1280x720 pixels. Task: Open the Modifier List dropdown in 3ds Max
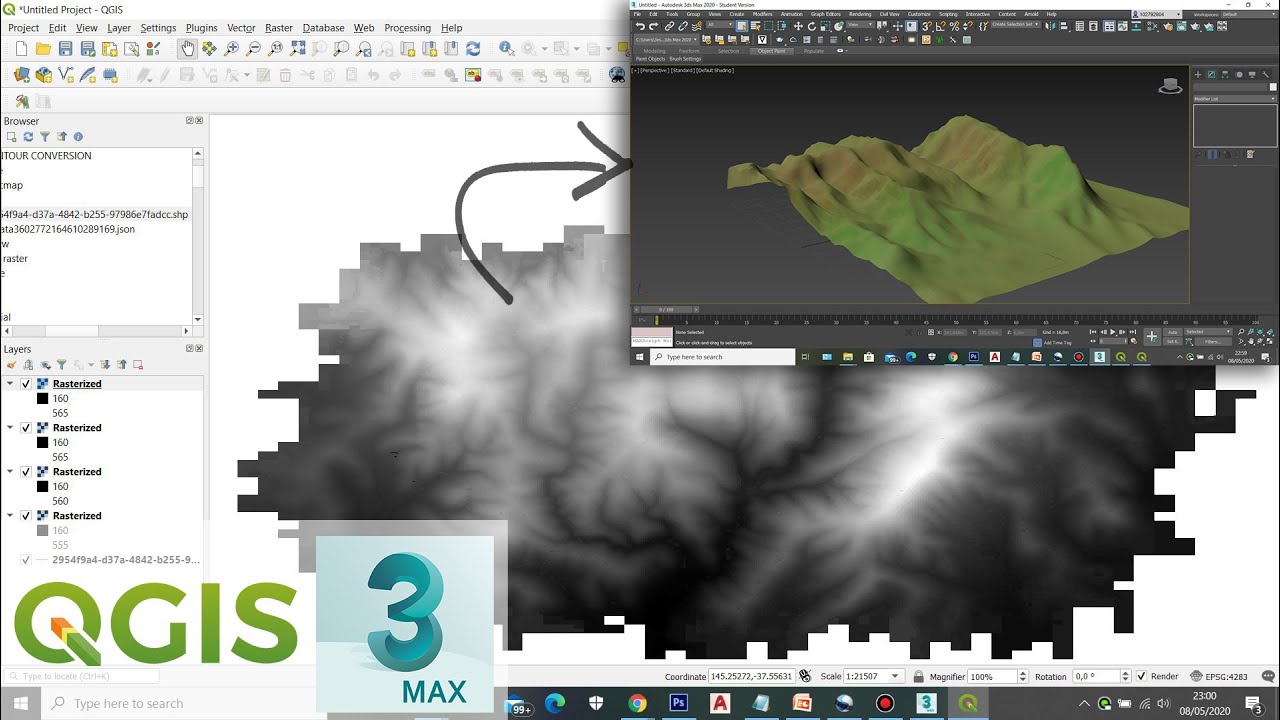coord(1235,99)
